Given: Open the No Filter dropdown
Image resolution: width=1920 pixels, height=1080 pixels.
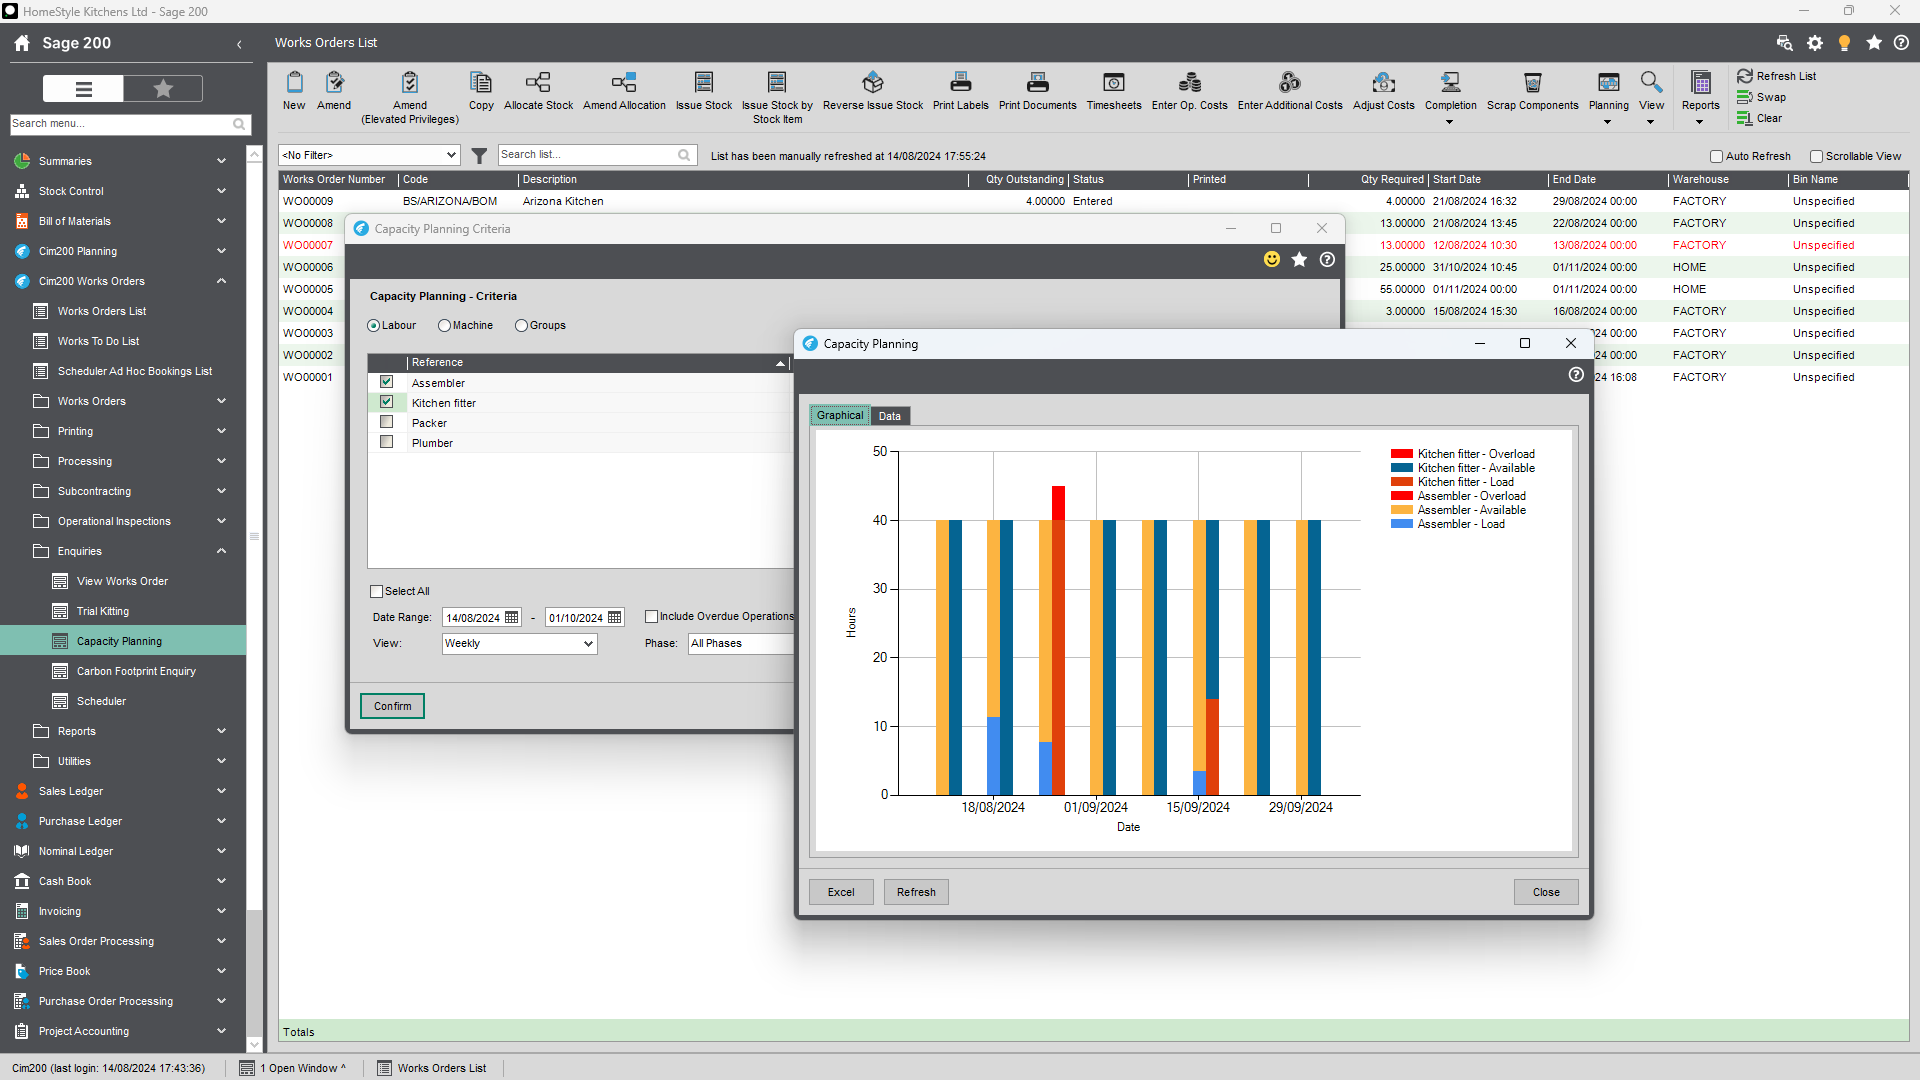Looking at the screenshot, I should [369, 155].
